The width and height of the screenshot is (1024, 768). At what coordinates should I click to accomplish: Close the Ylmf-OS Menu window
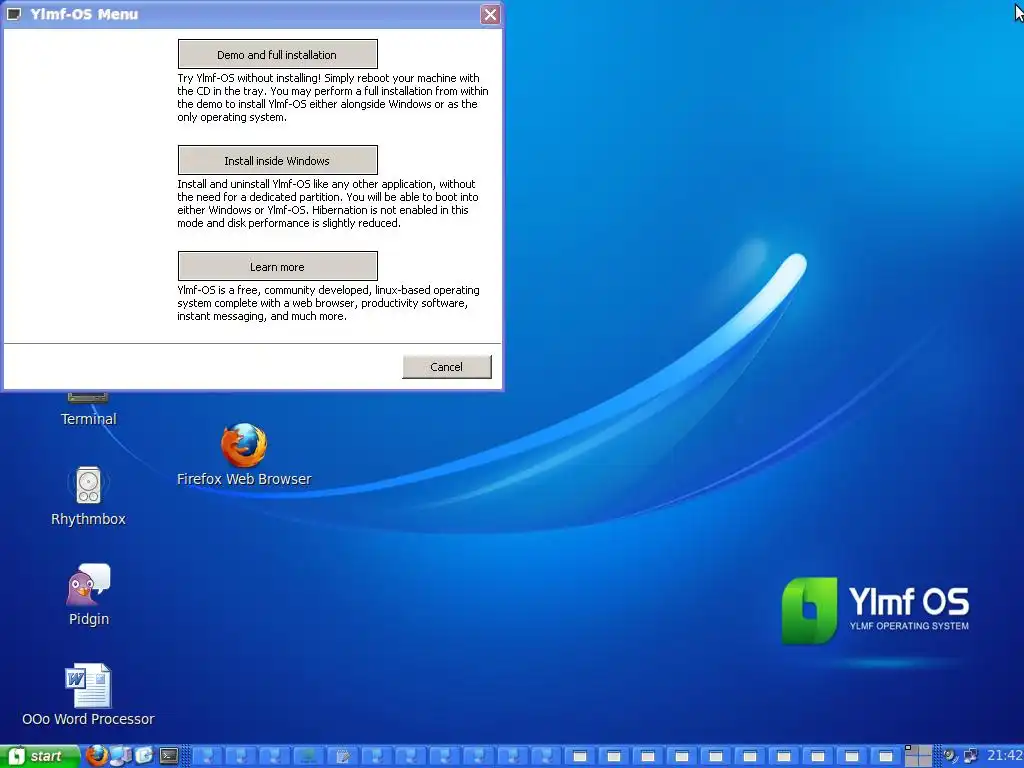click(490, 14)
